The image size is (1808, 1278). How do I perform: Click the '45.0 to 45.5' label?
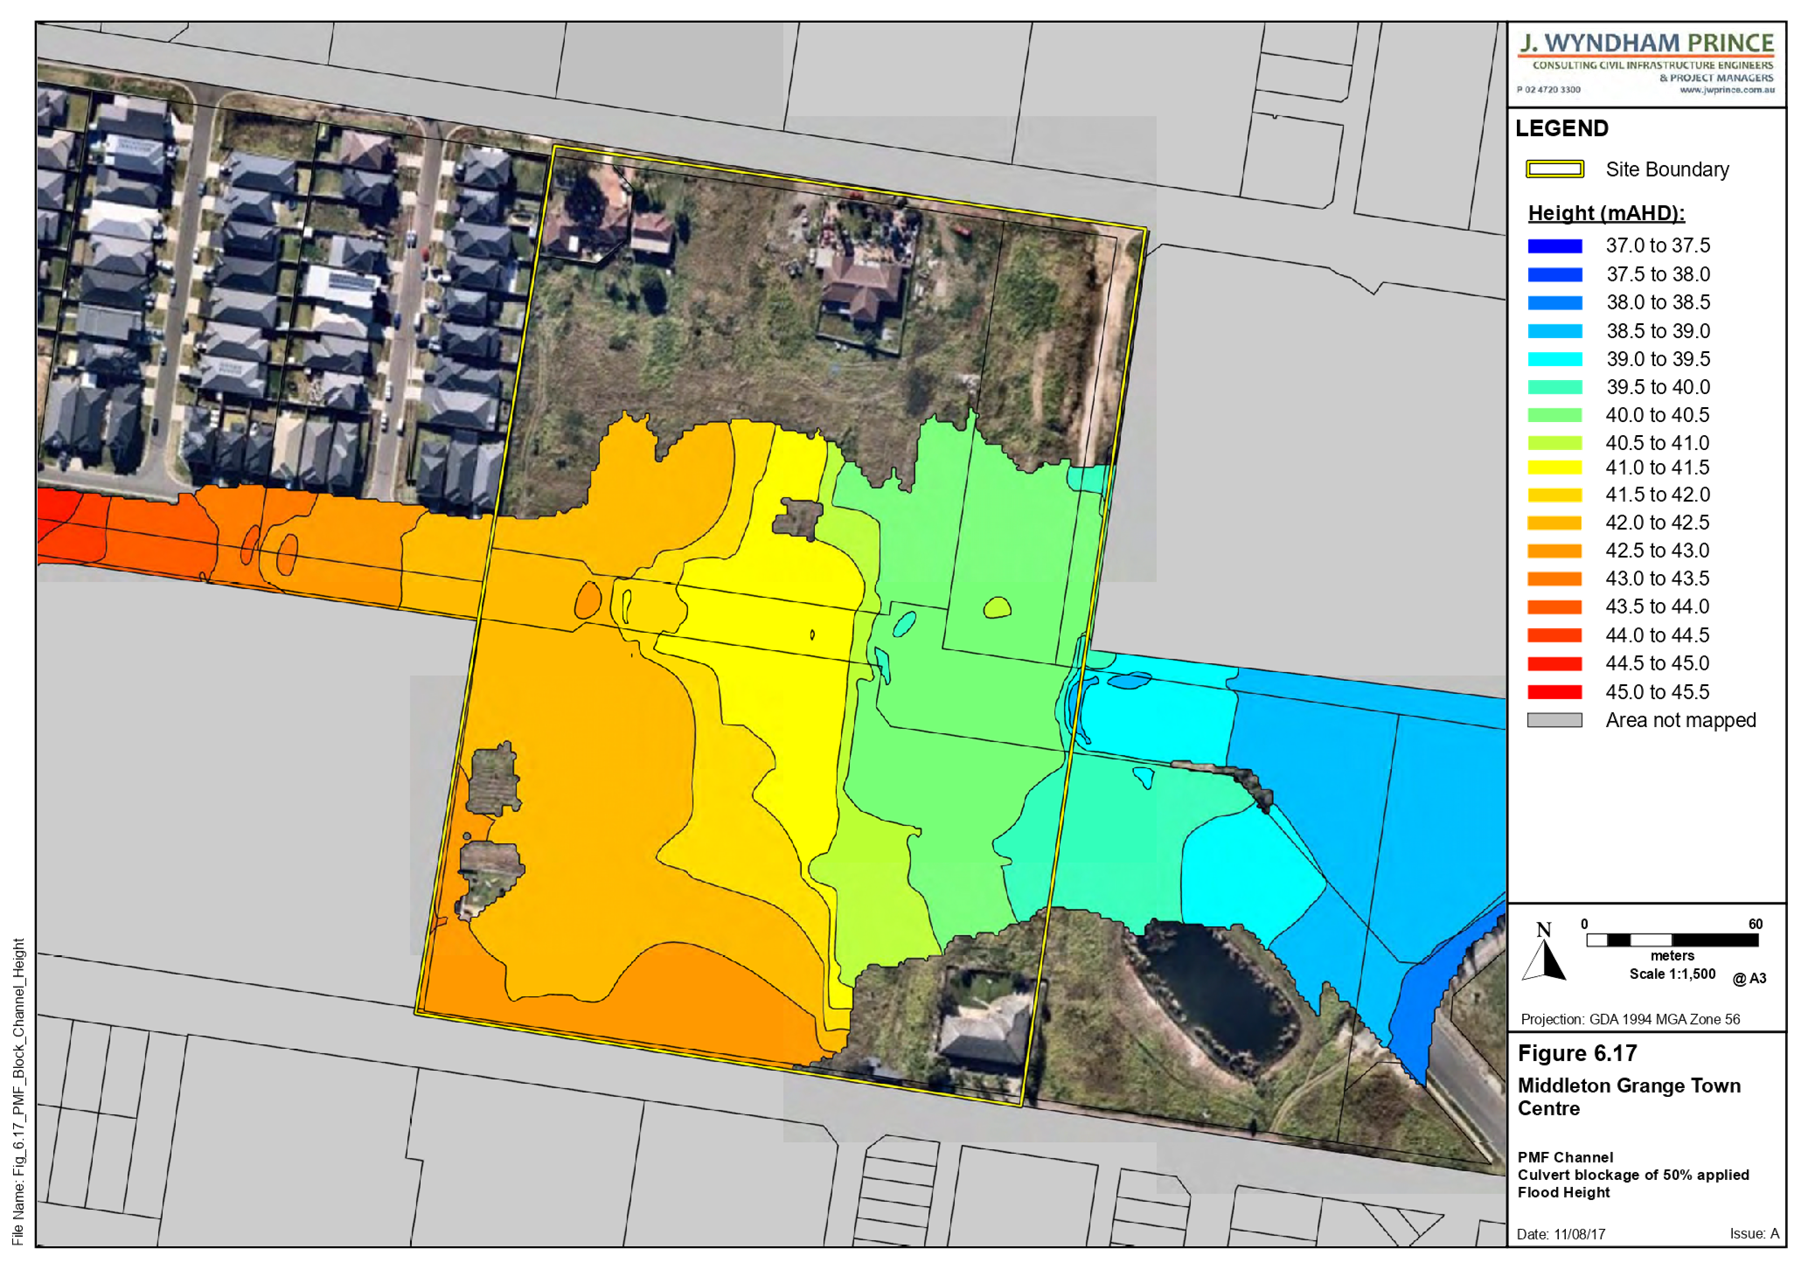pyautogui.click(x=1658, y=692)
